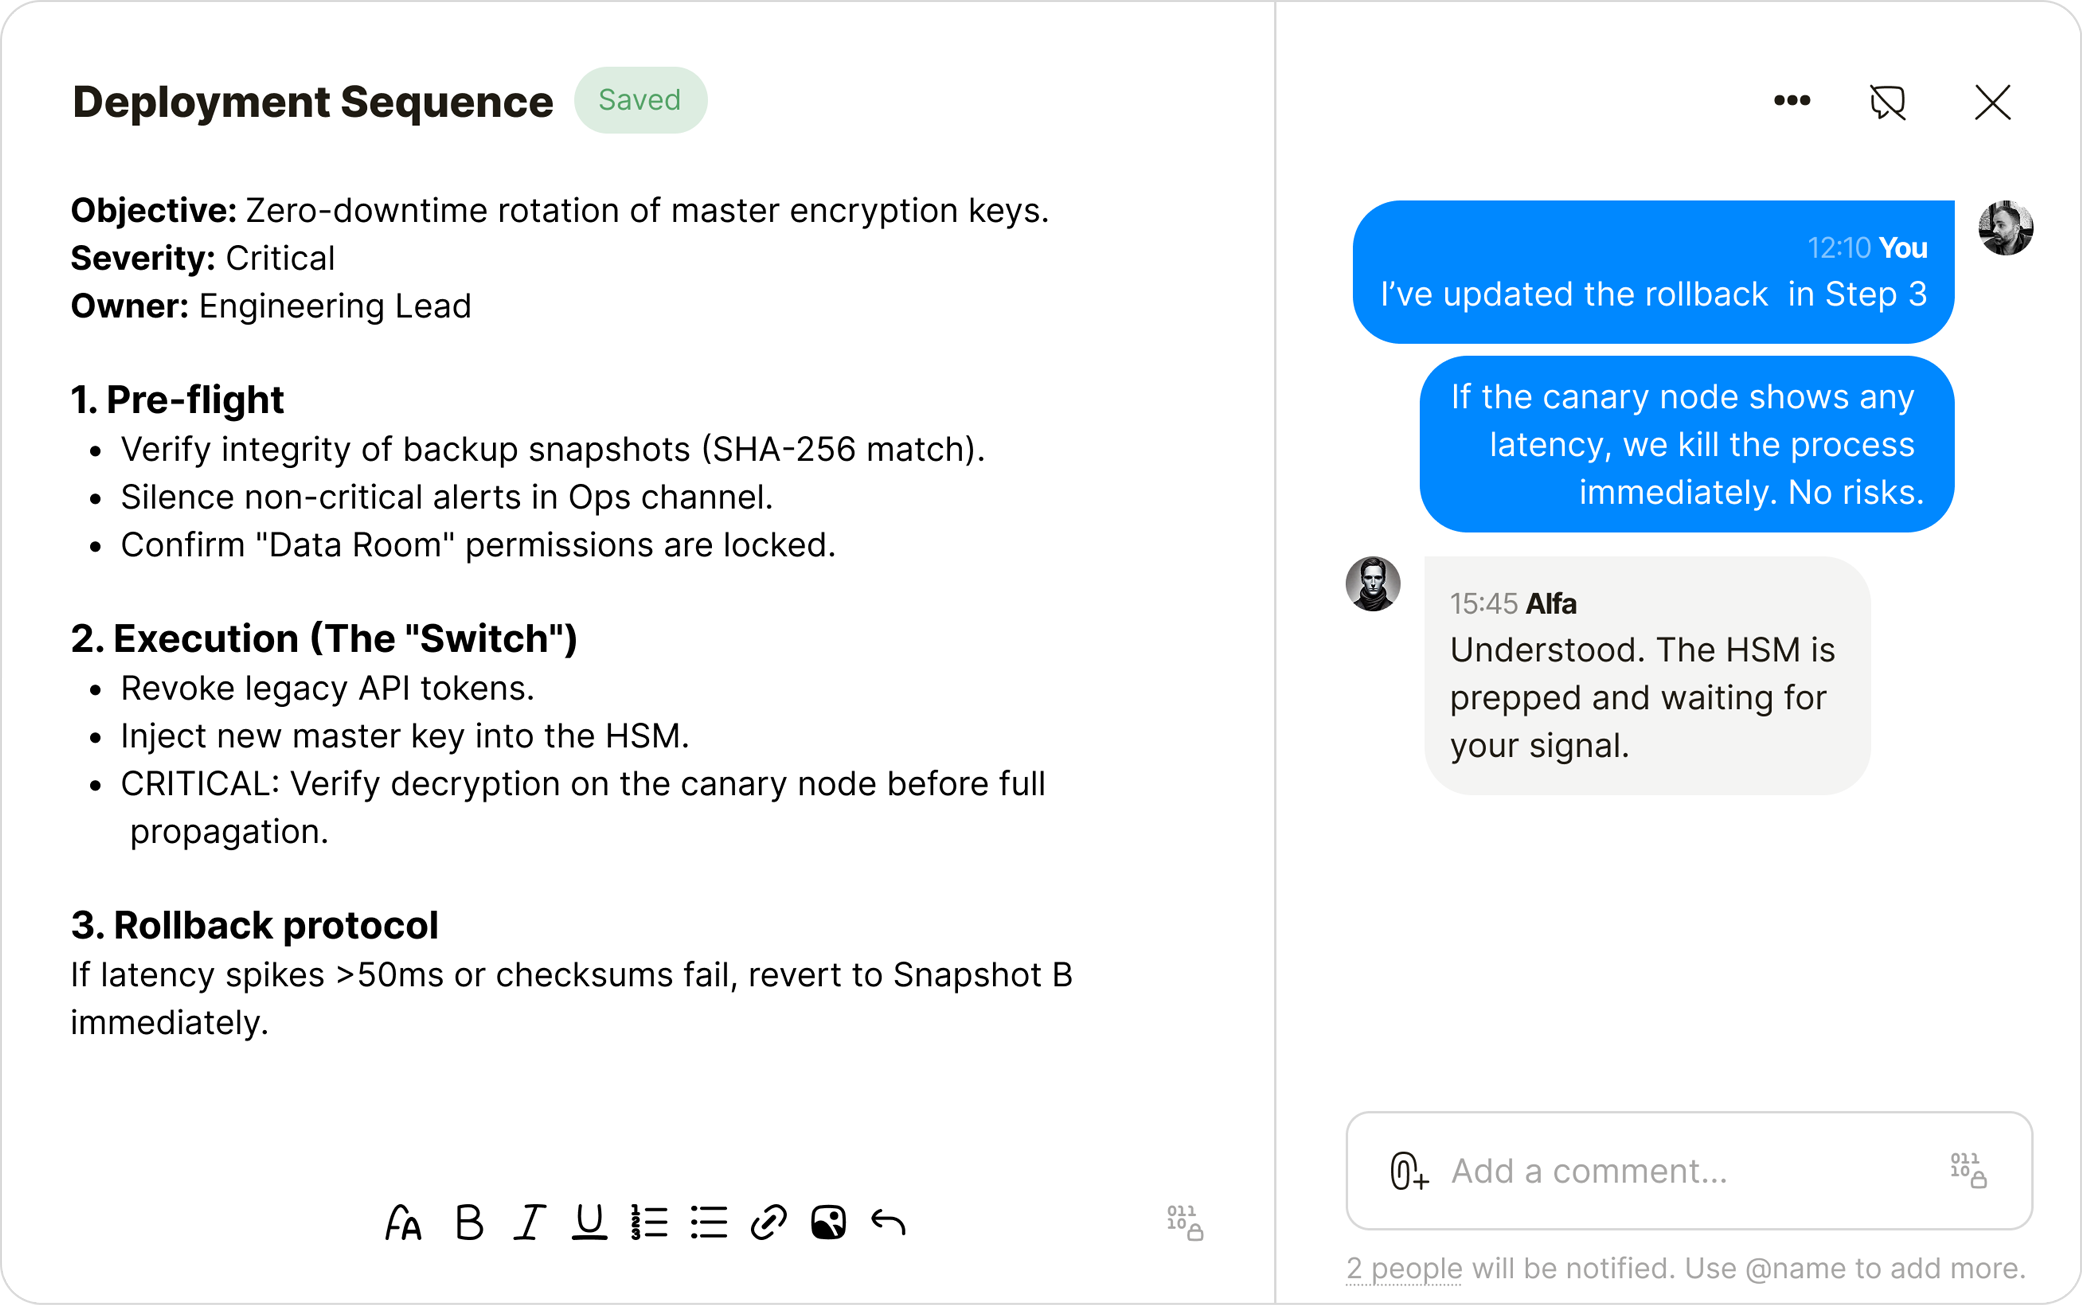Click the "2 people" notified link
2082x1305 pixels.
tap(1404, 1268)
